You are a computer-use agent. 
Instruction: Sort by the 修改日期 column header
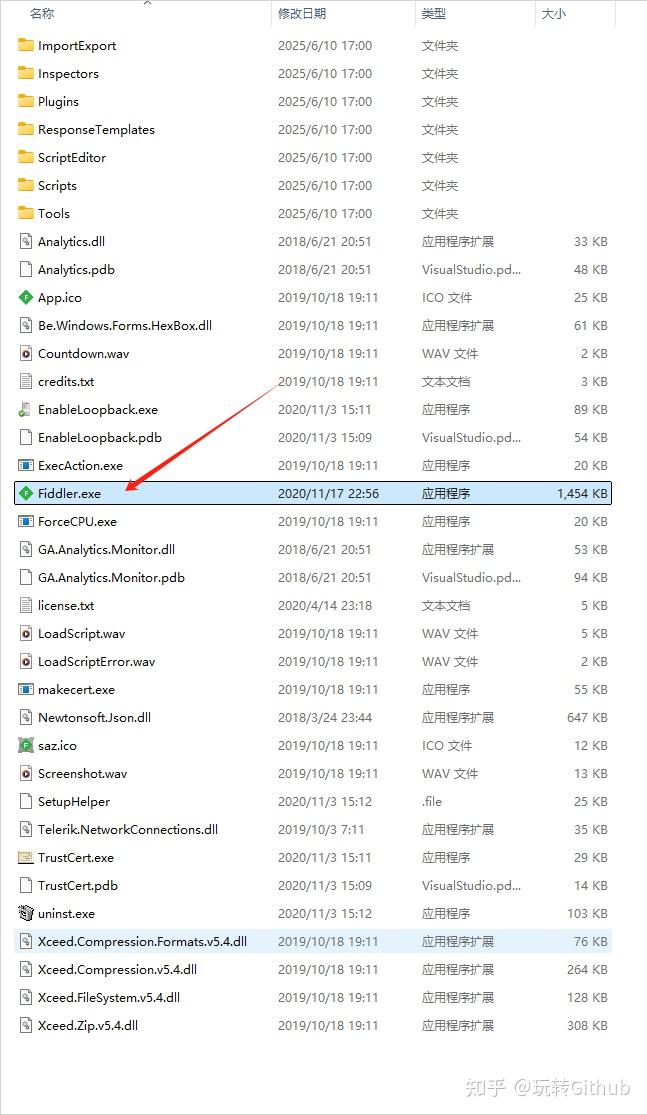tap(302, 14)
